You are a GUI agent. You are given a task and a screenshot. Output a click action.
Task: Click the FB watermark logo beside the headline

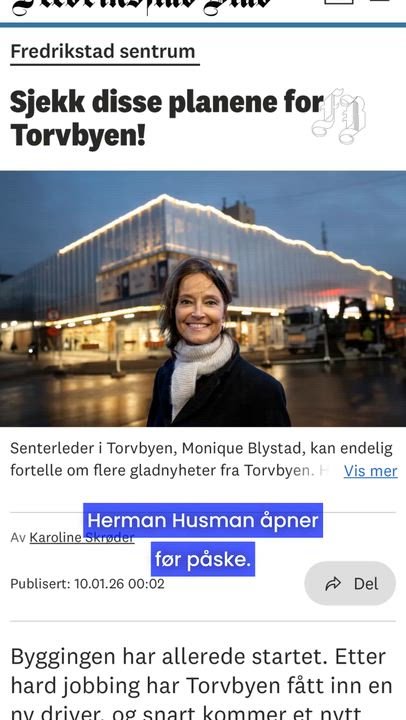click(338, 116)
